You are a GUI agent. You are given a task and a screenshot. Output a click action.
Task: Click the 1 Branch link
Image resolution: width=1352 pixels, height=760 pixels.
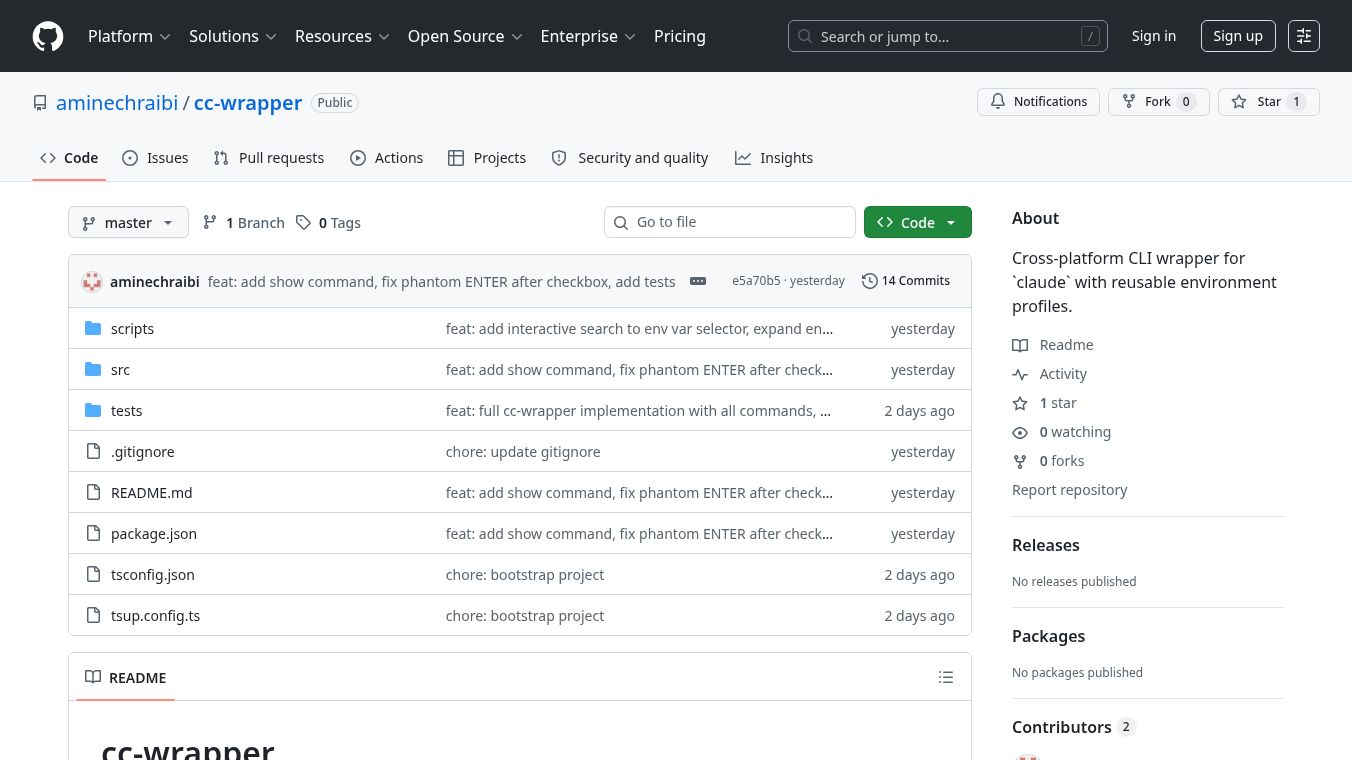(x=243, y=223)
